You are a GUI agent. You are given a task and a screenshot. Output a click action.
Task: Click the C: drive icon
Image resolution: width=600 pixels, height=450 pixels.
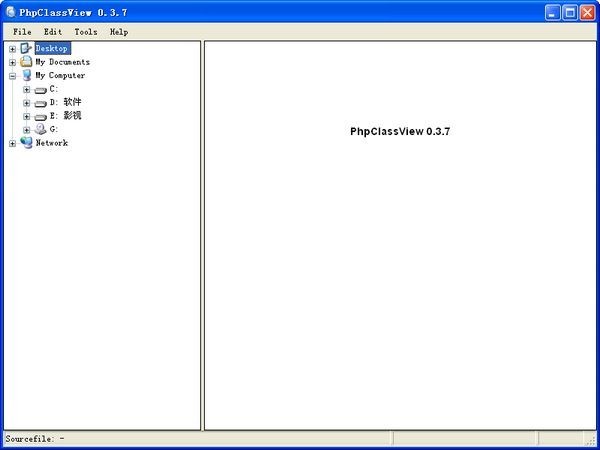tap(40, 90)
